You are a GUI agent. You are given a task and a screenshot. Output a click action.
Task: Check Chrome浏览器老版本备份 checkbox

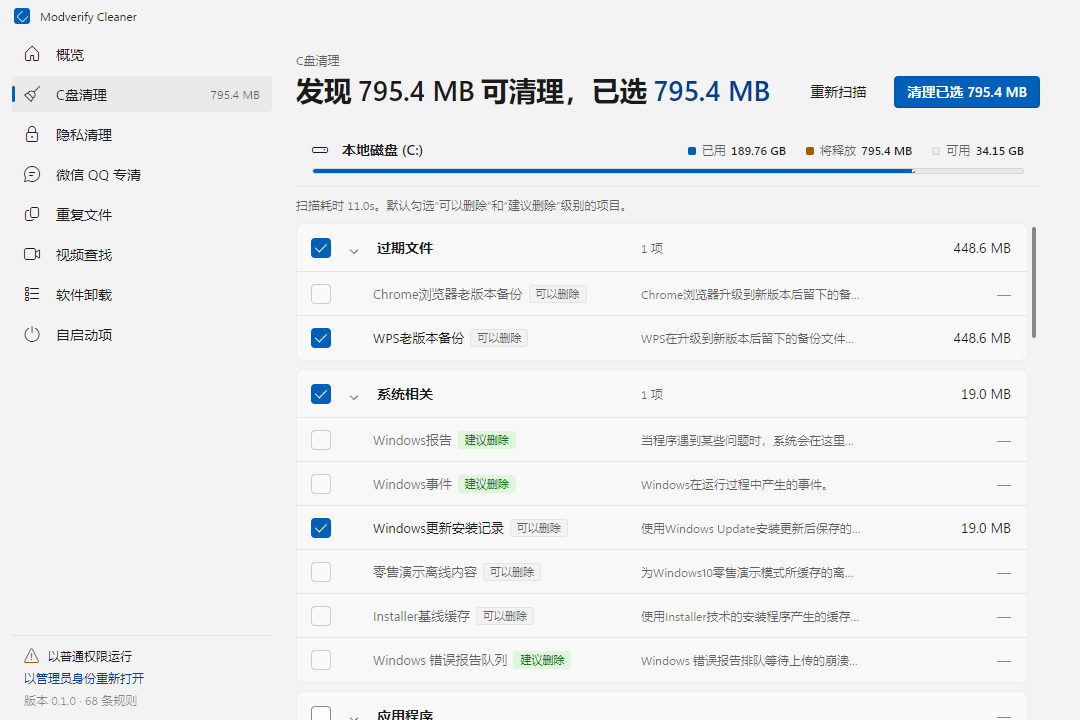click(x=321, y=294)
